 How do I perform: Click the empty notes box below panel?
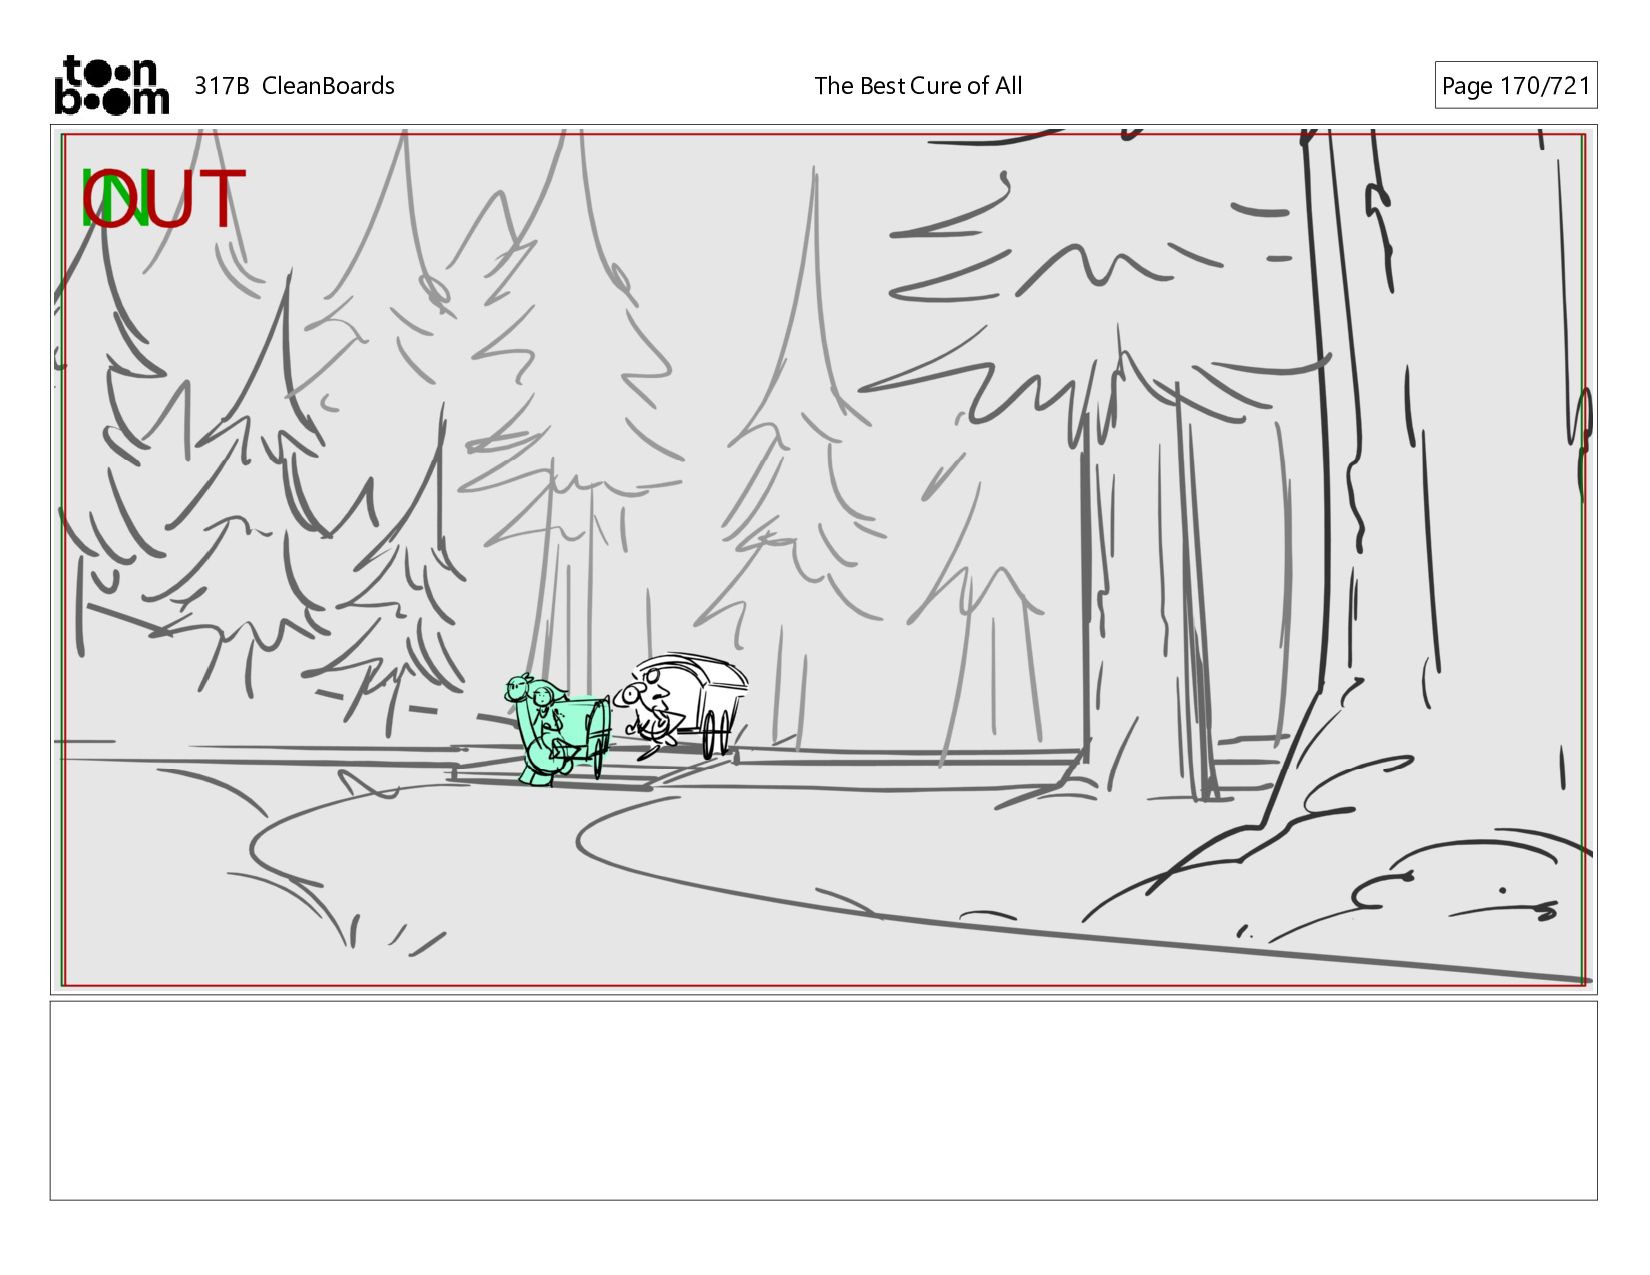click(823, 1100)
